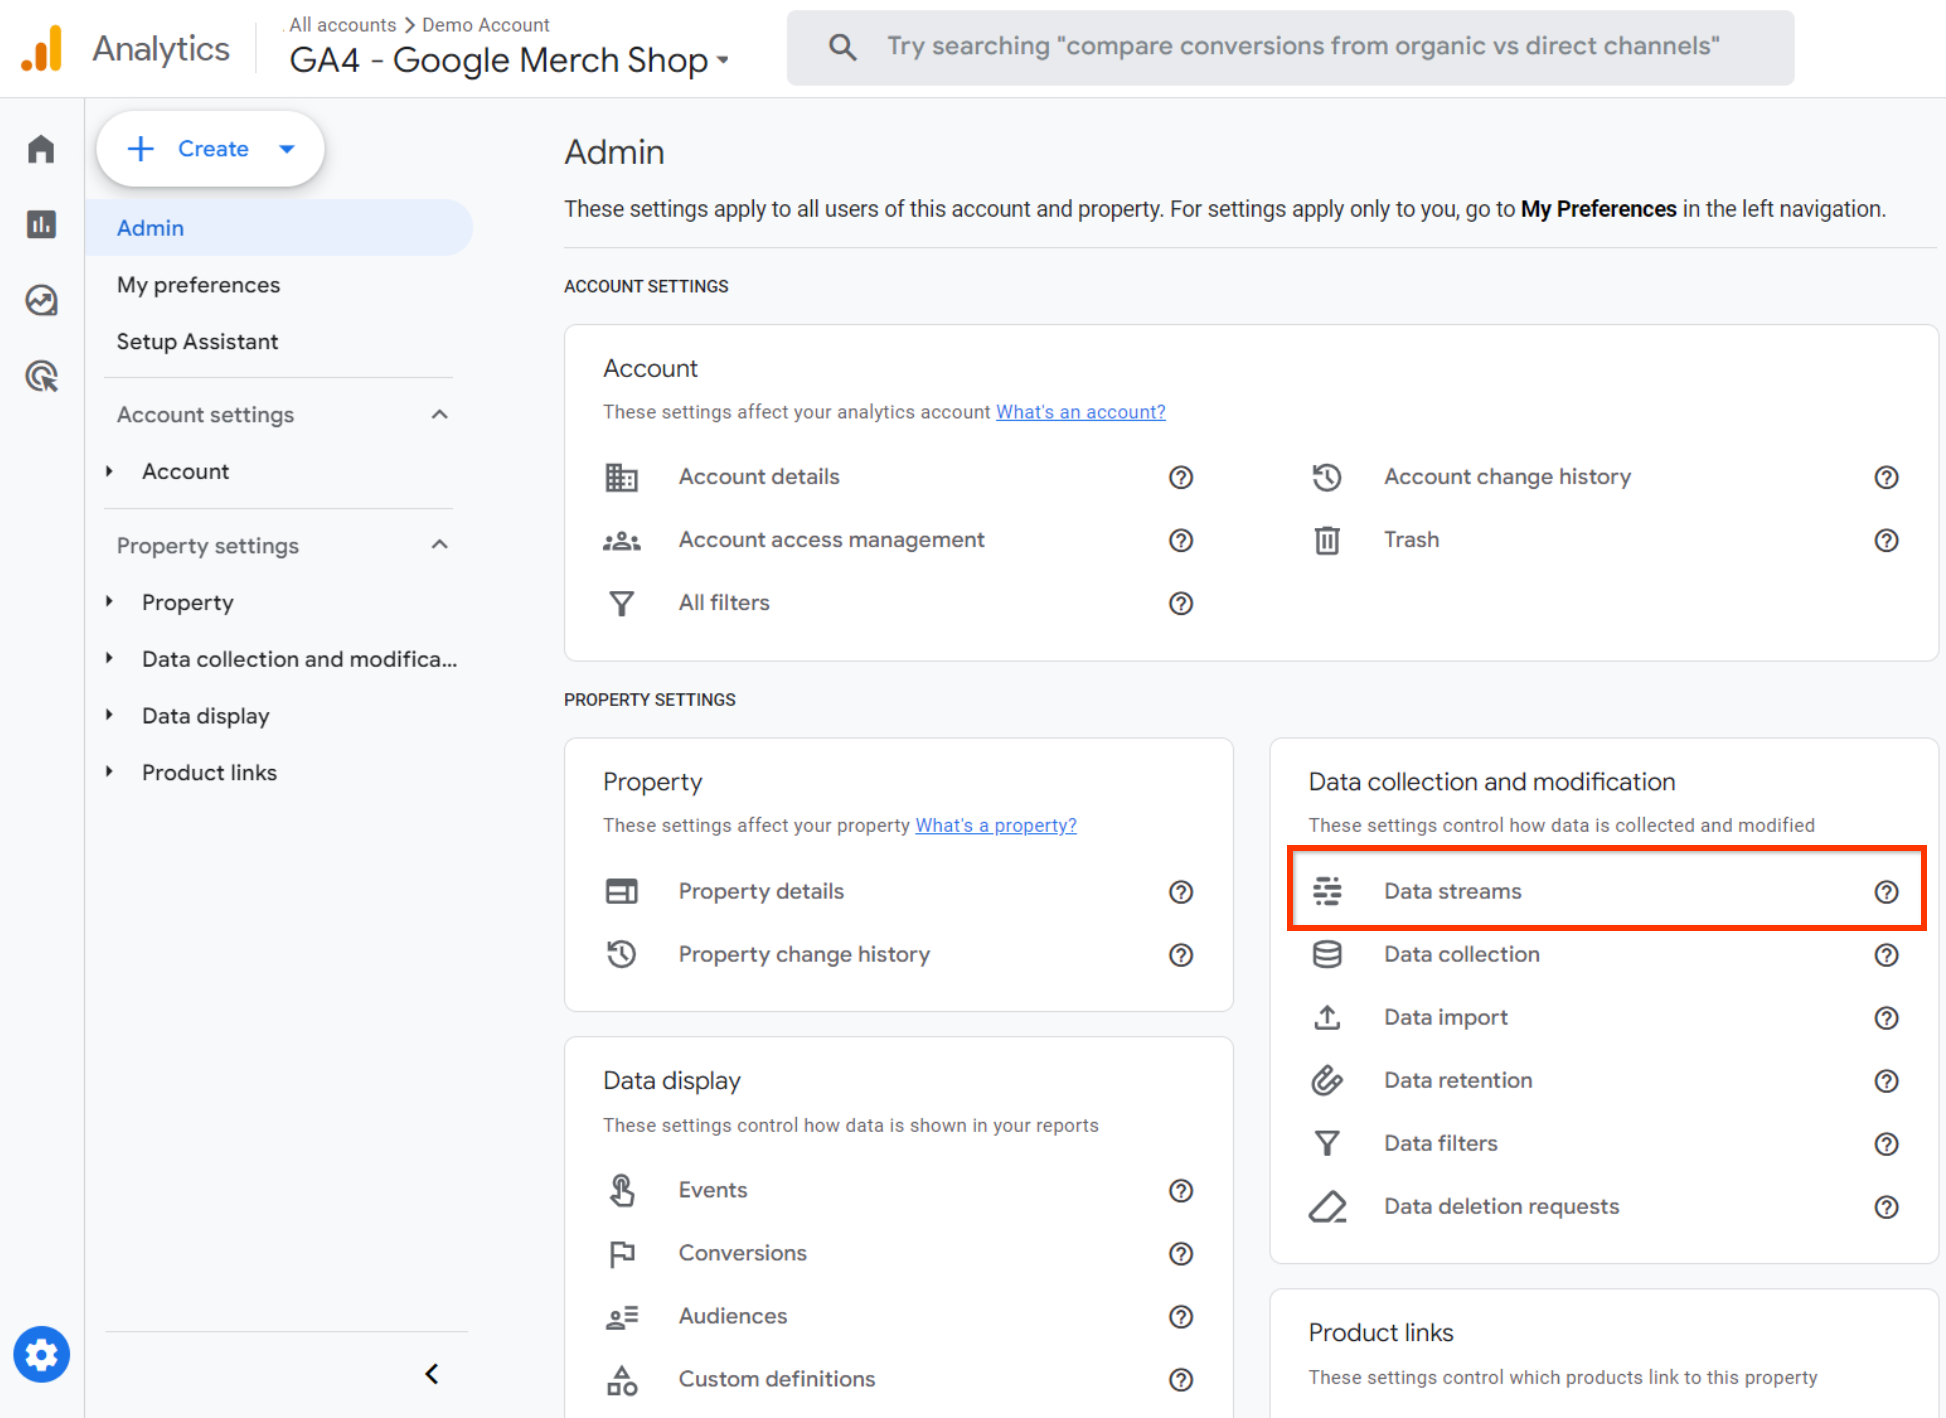Select Admin in the left menu
This screenshot has width=1946, height=1418.
coord(279,228)
